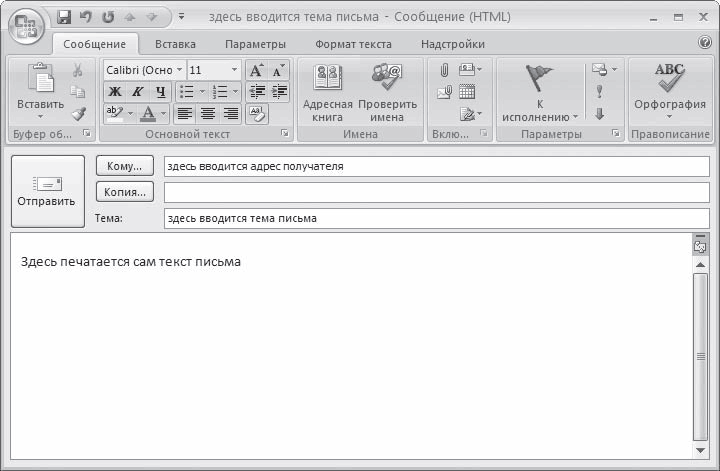Open the Параметры group dialog launcher
720x471 pixels.
[x=615, y=133]
